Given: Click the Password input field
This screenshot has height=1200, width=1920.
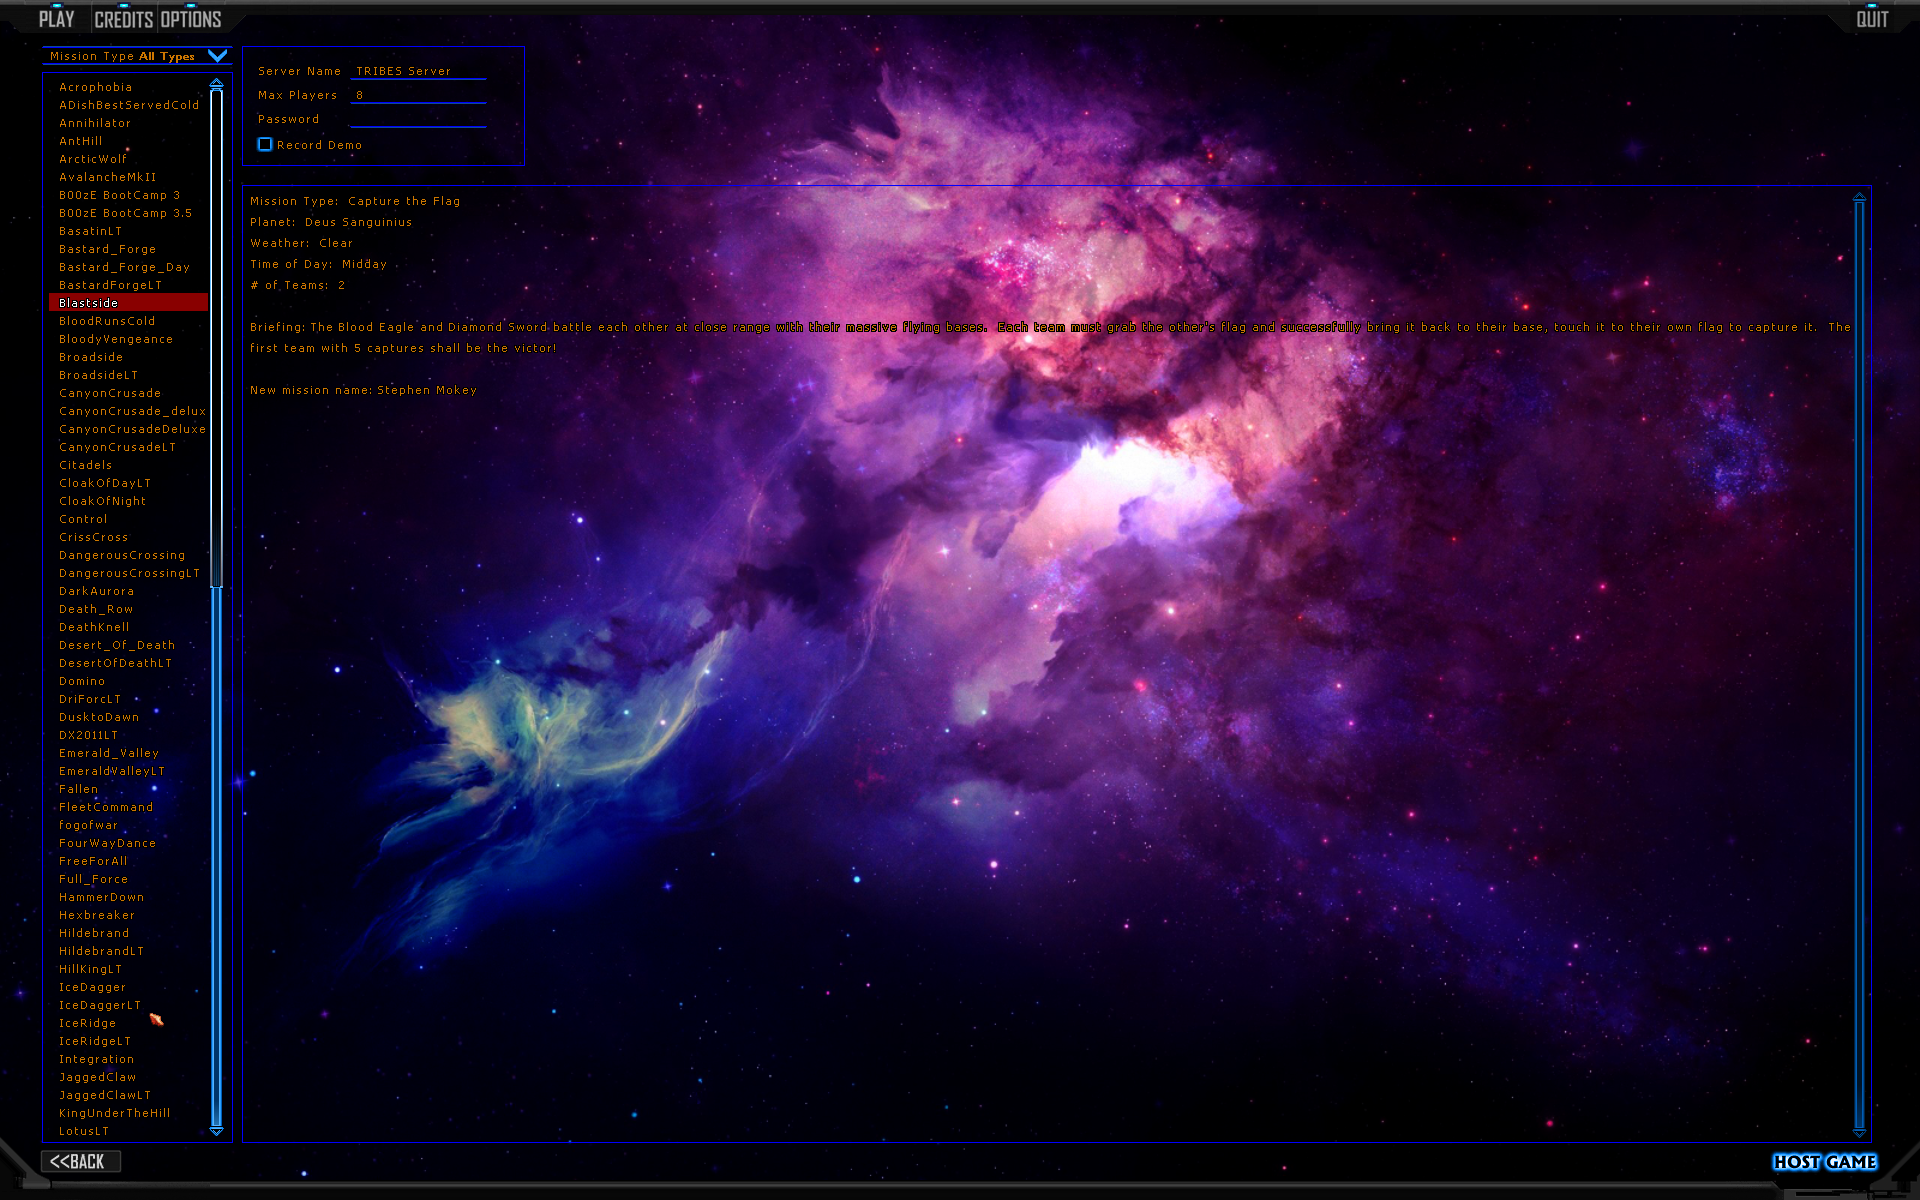Looking at the screenshot, I should coord(418,119).
